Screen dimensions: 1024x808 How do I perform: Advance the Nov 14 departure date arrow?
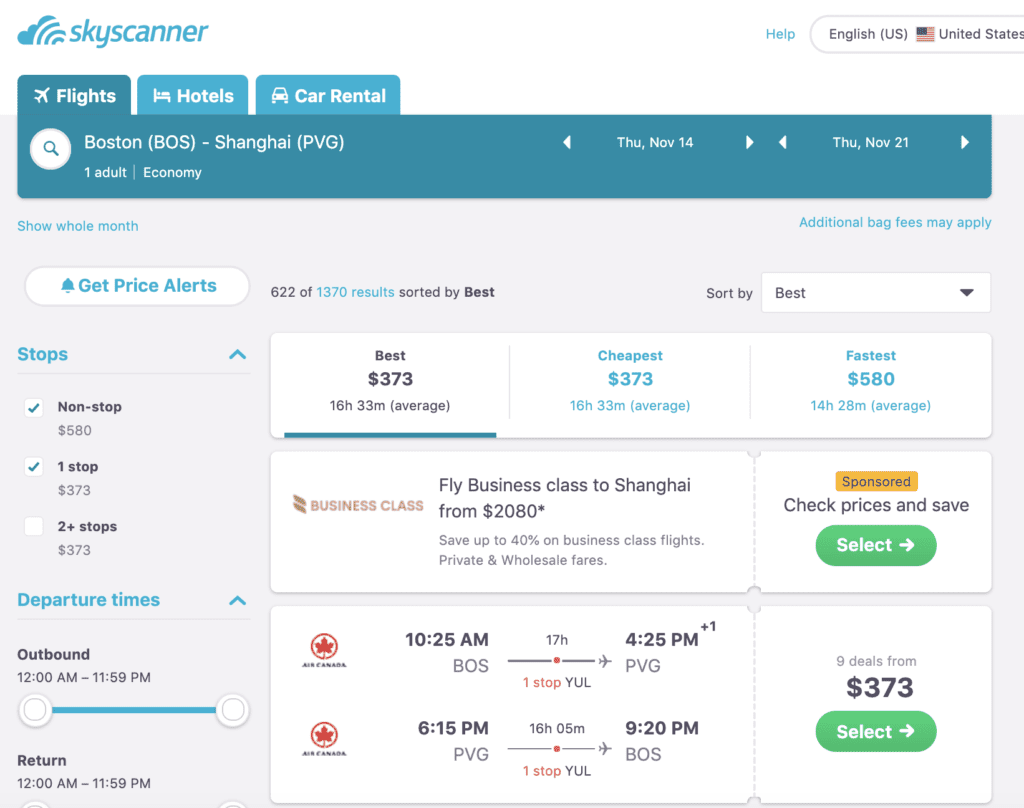coord(750,142)
